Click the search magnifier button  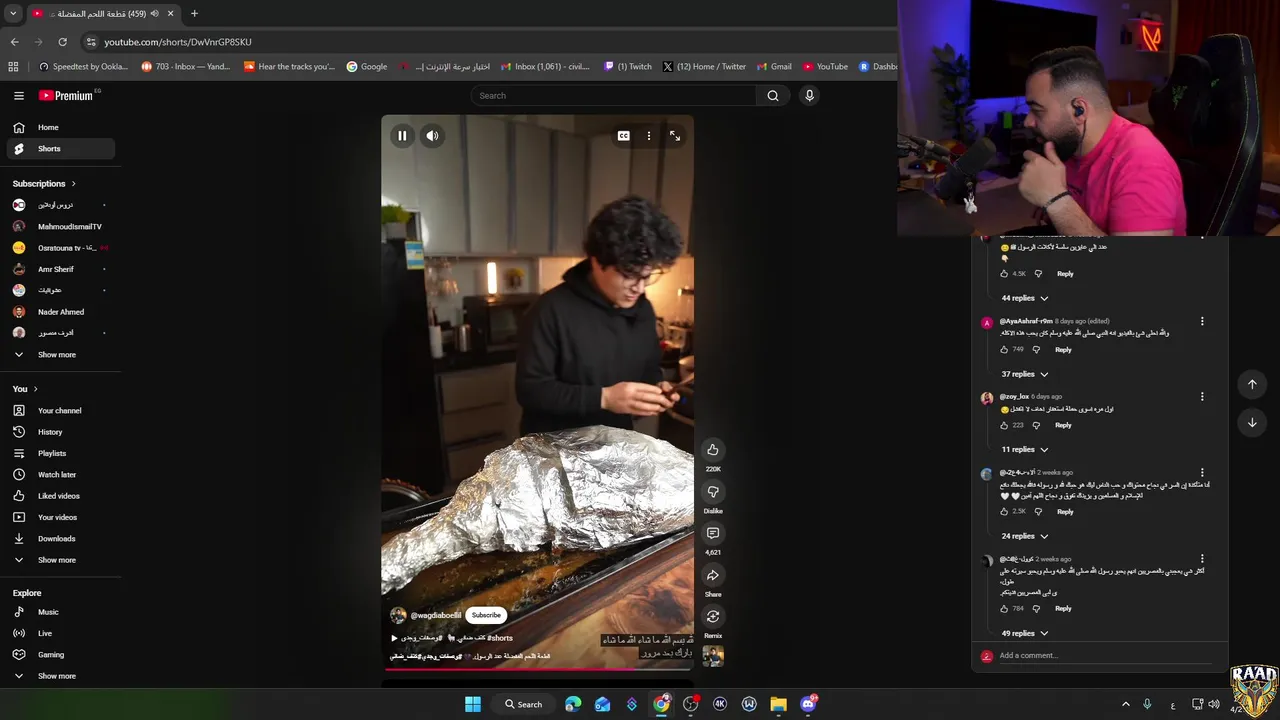click(x=773, y=96)
